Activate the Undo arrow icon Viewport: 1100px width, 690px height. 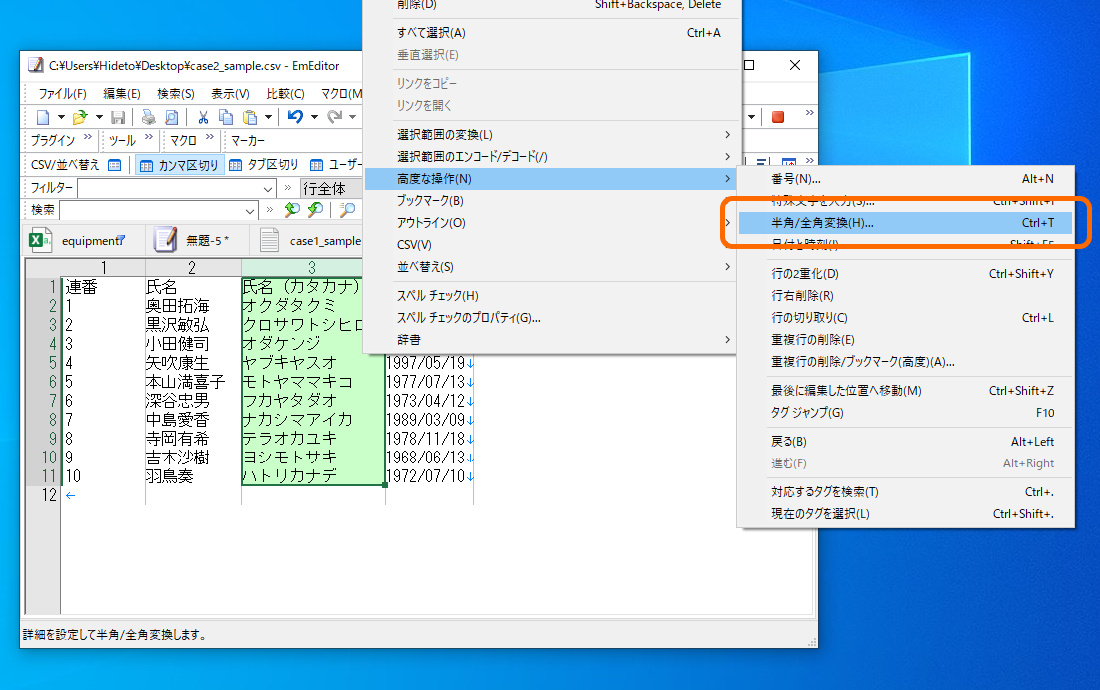point(295,116)
